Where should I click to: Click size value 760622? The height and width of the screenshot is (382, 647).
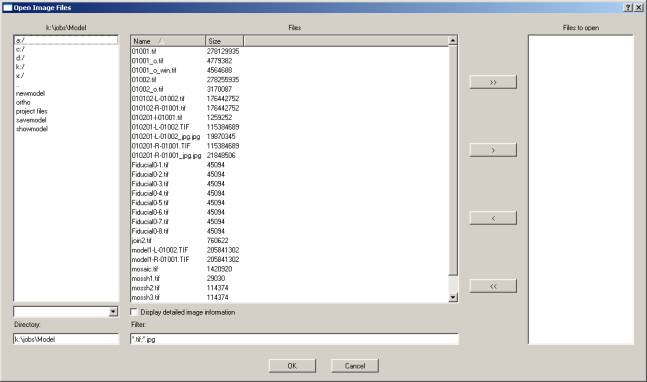[217, 241]
